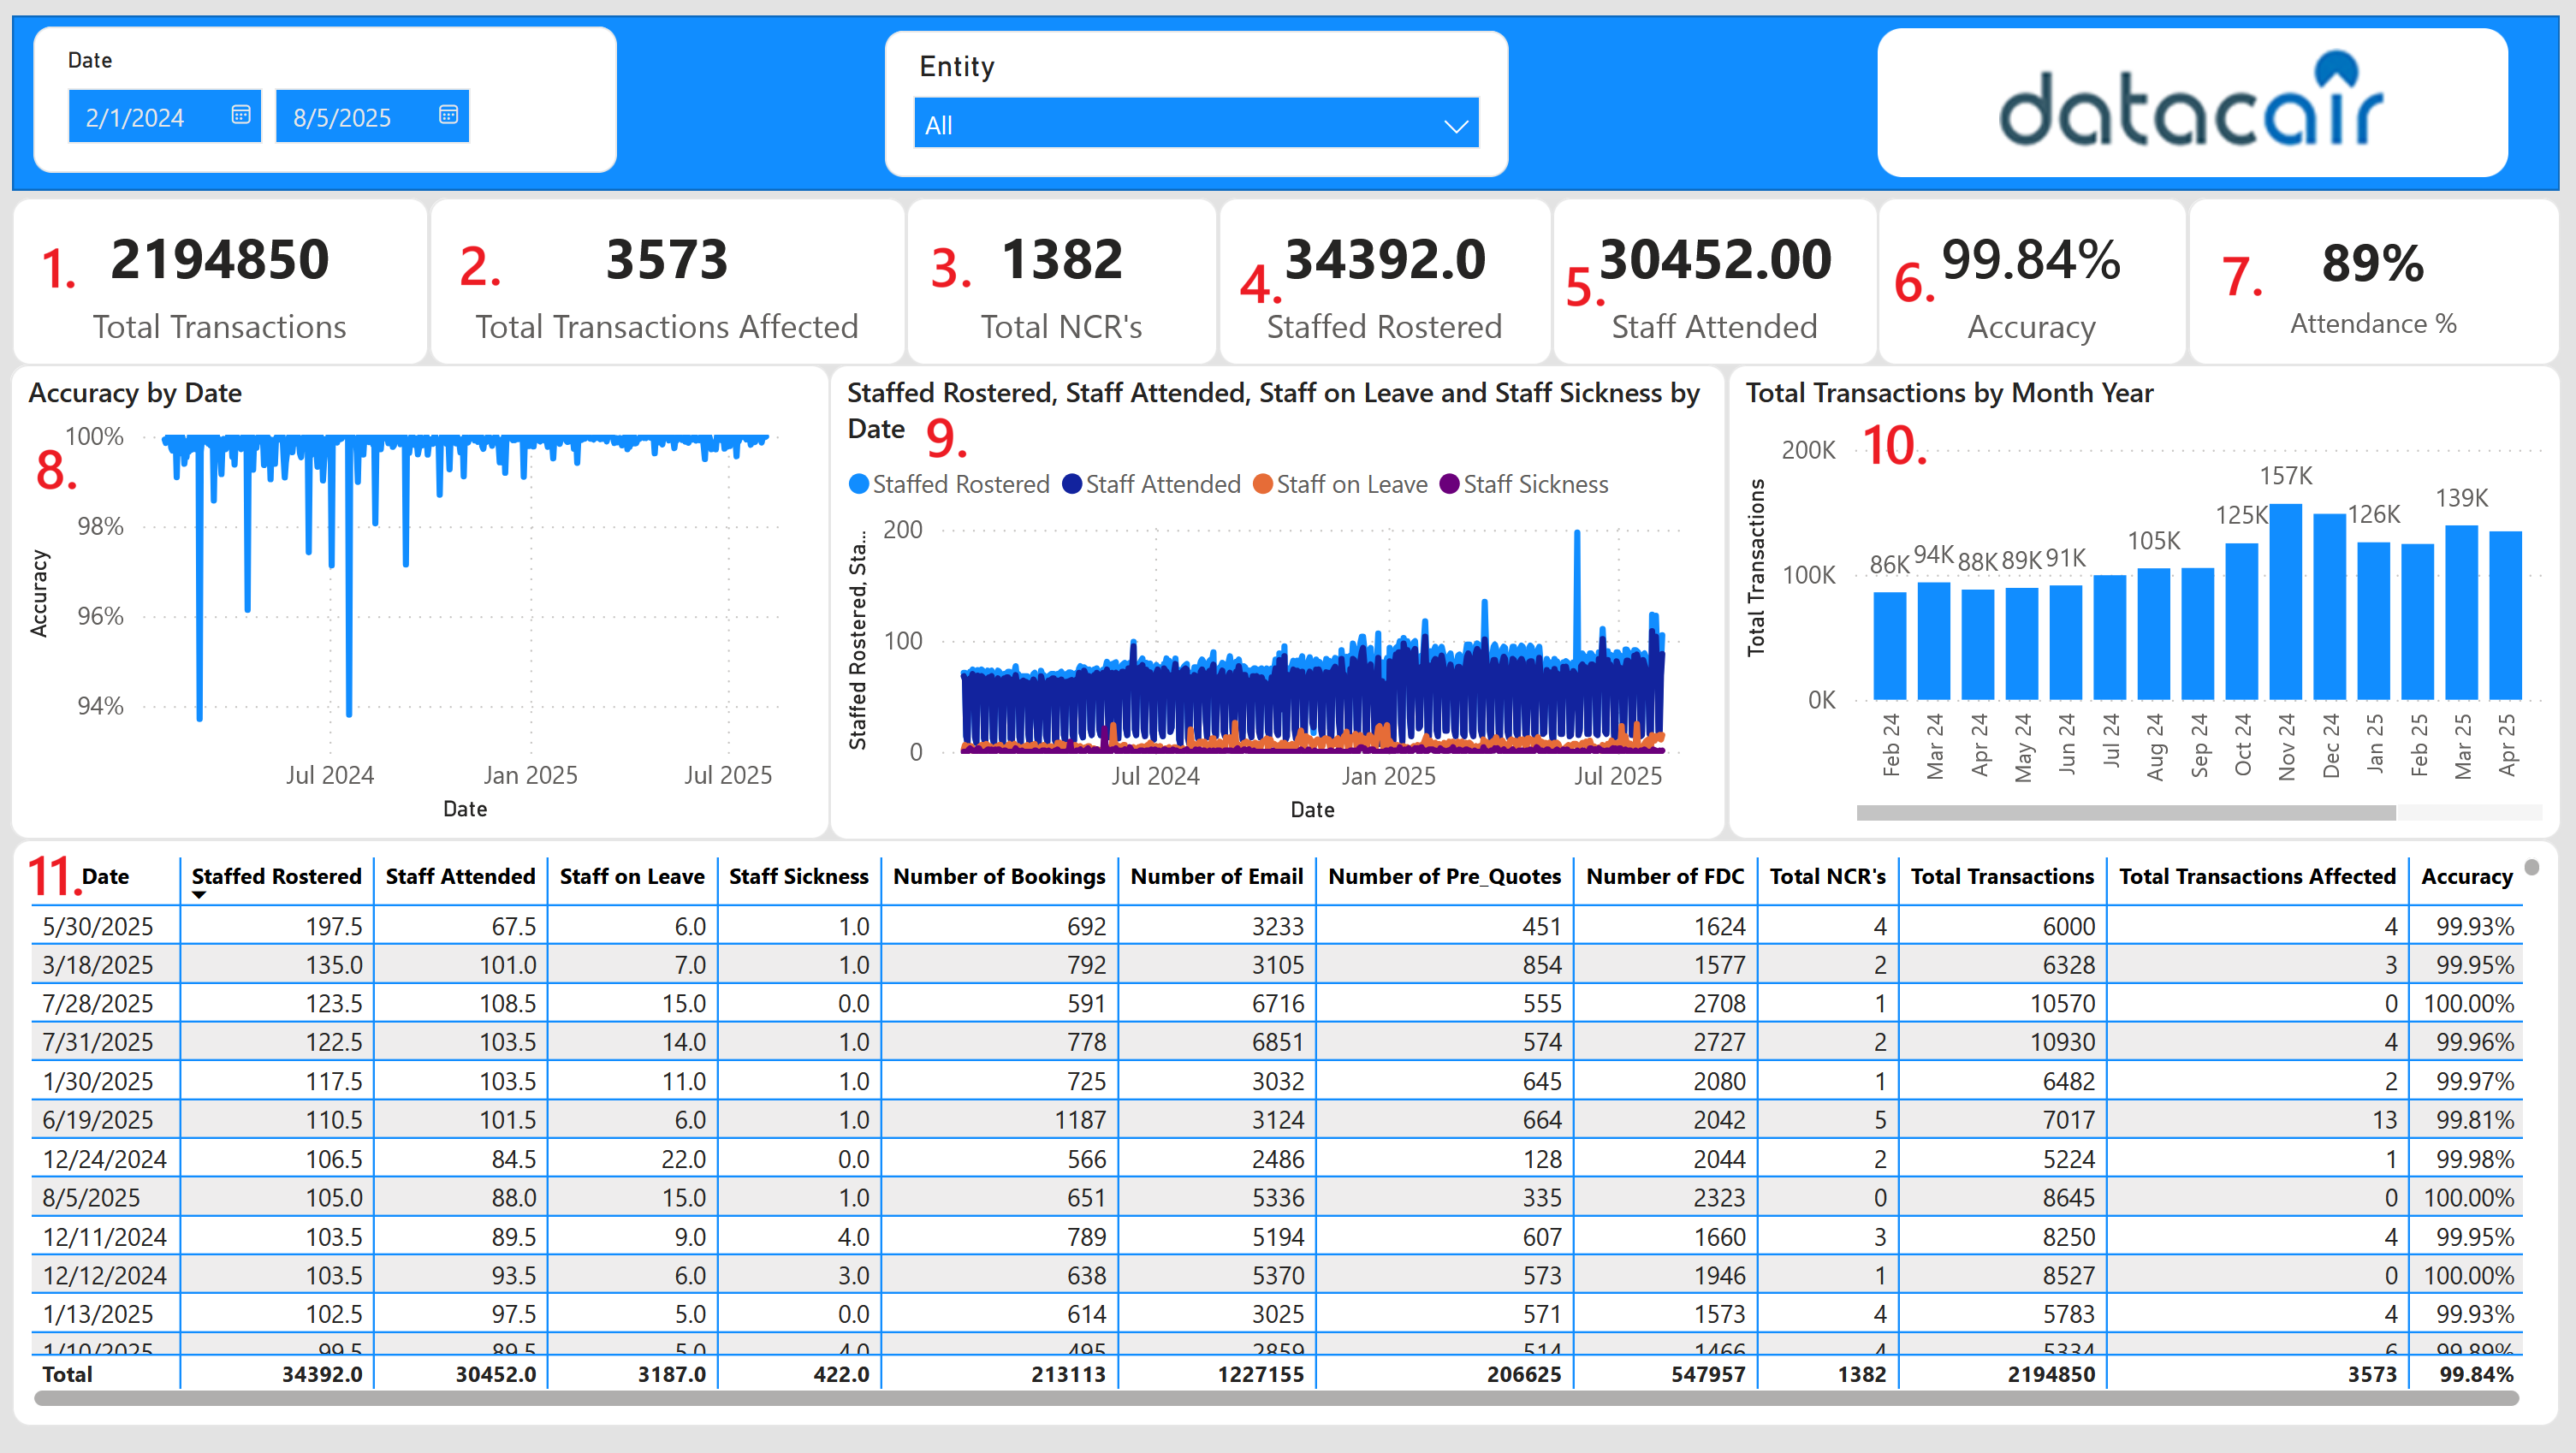Click the Staffed Rostered legend marker
The height and width of the screenshot is (1453, 2576).
(858, 484)
